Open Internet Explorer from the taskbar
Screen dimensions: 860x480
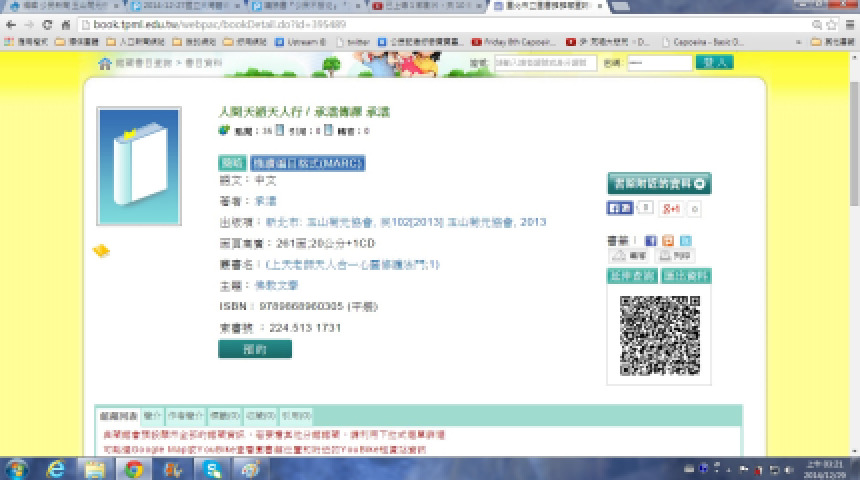56,468
